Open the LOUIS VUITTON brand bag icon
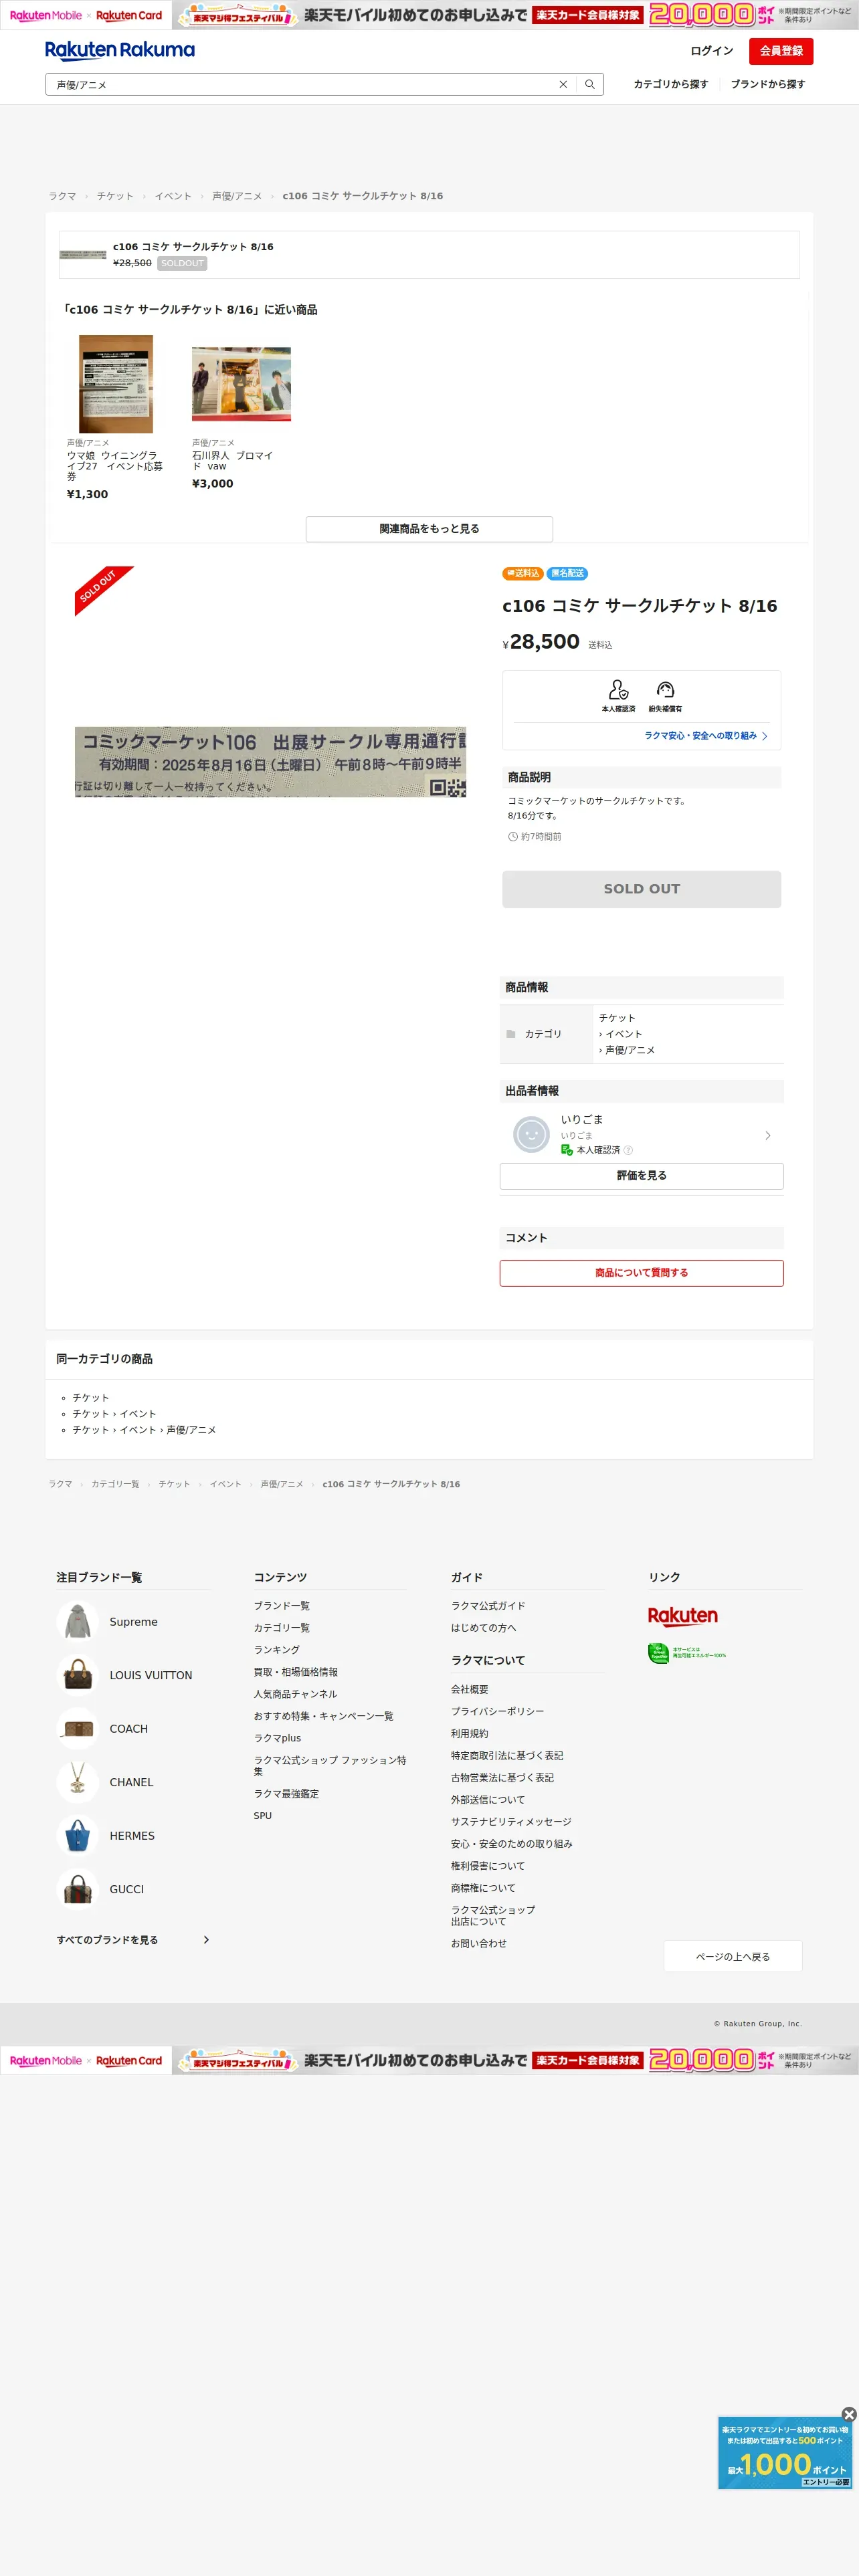This screenshot has height=2576, width=859. pos(78,1675)
